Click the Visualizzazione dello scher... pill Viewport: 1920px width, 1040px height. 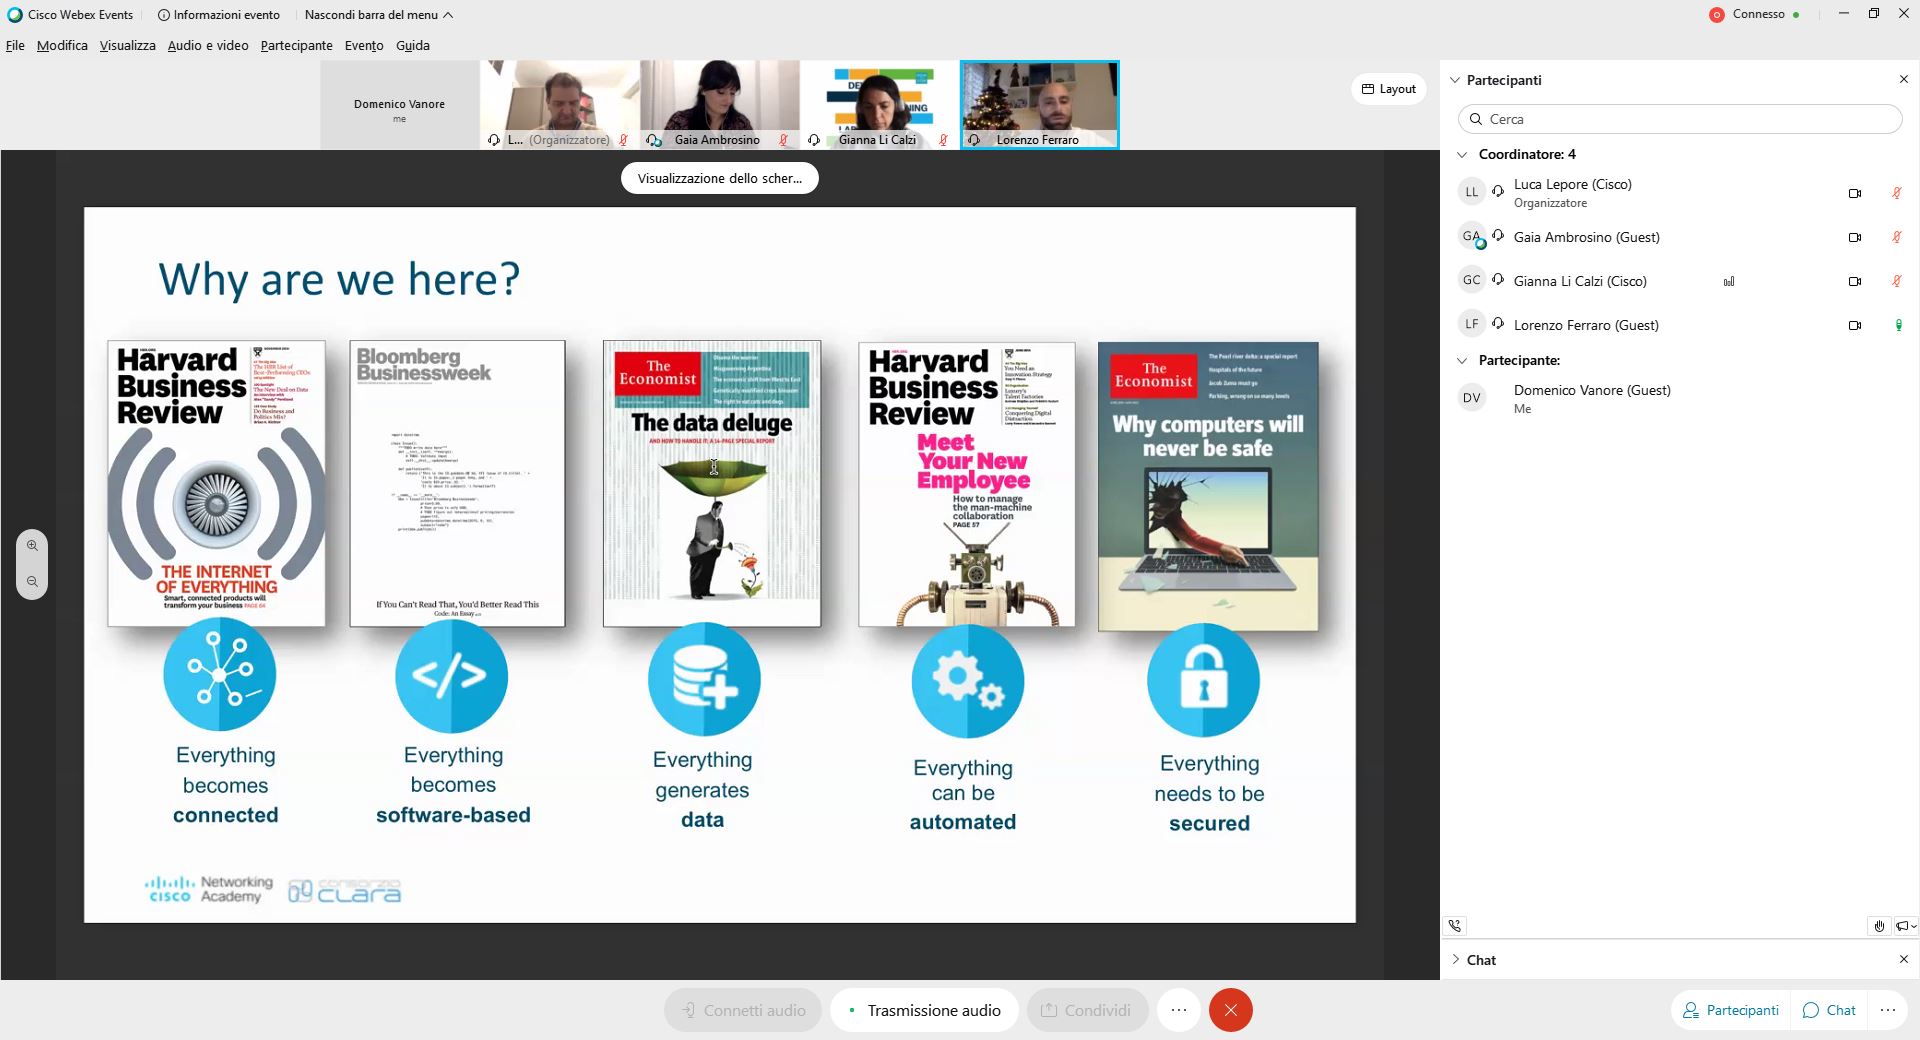(720, 178)
